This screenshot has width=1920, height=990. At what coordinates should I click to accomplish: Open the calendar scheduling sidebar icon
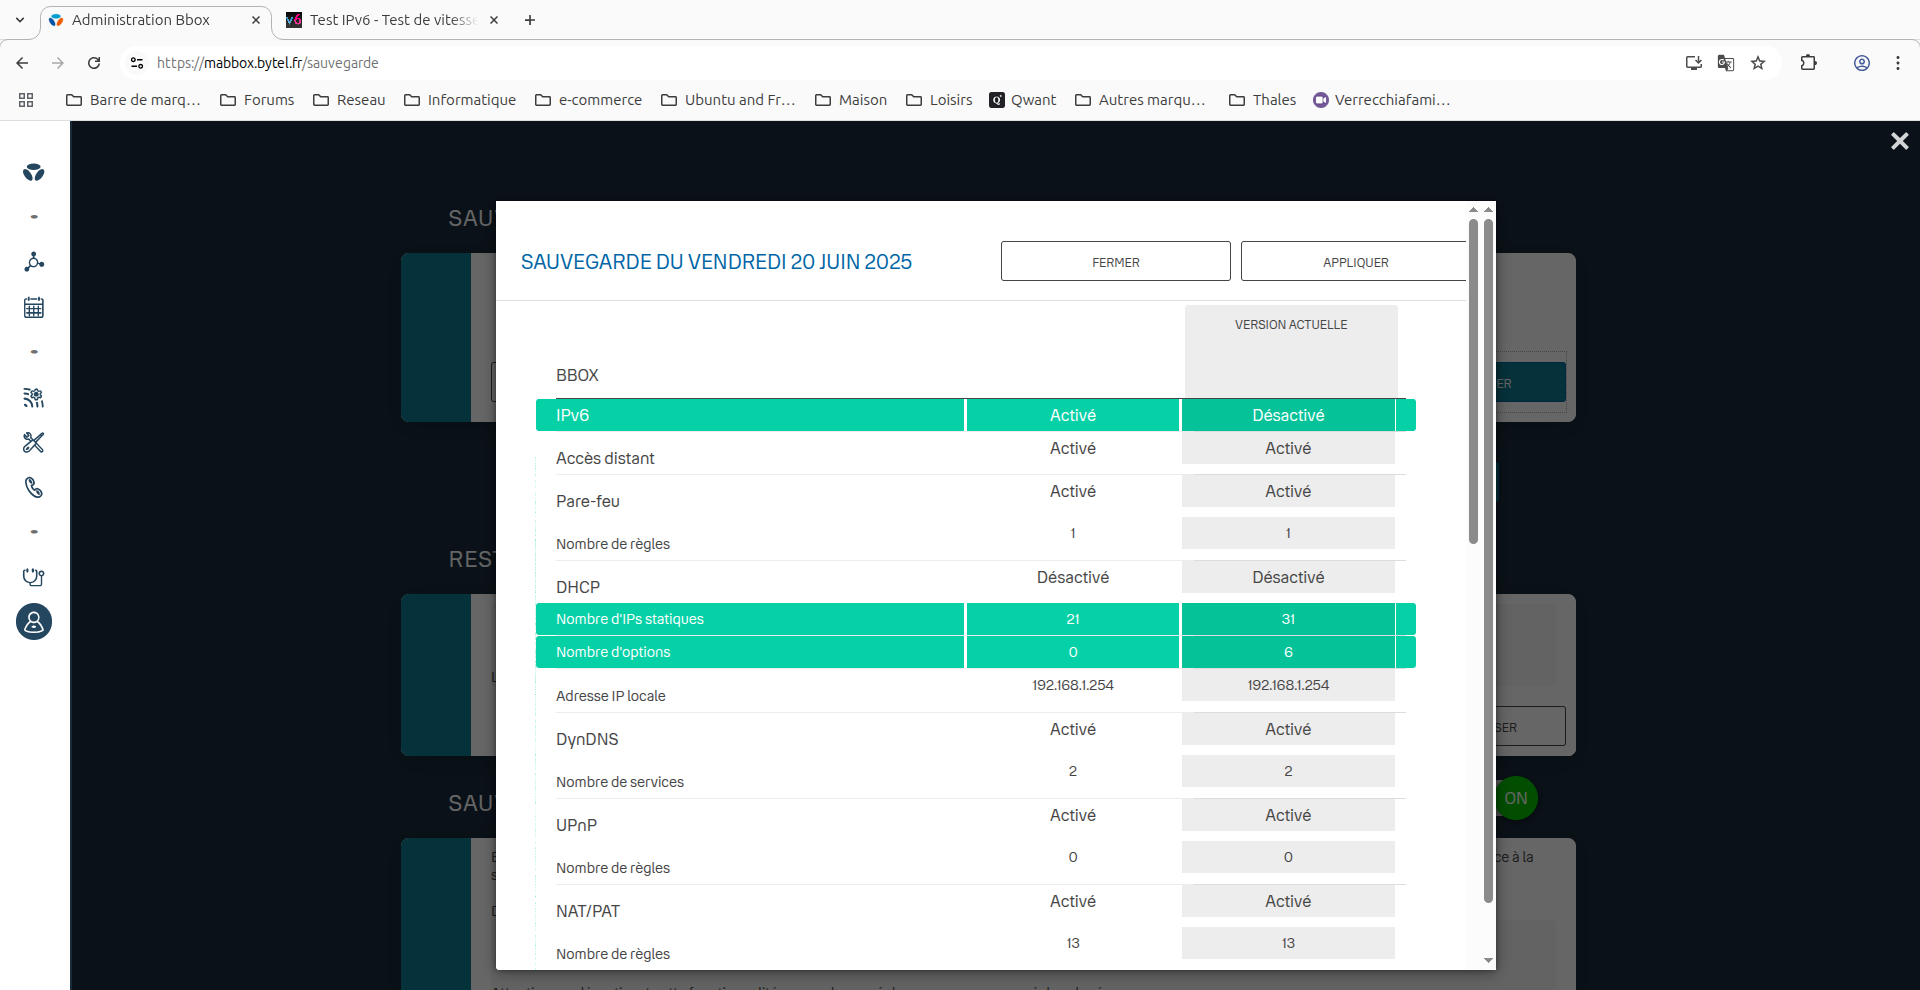tap(34, 307)
